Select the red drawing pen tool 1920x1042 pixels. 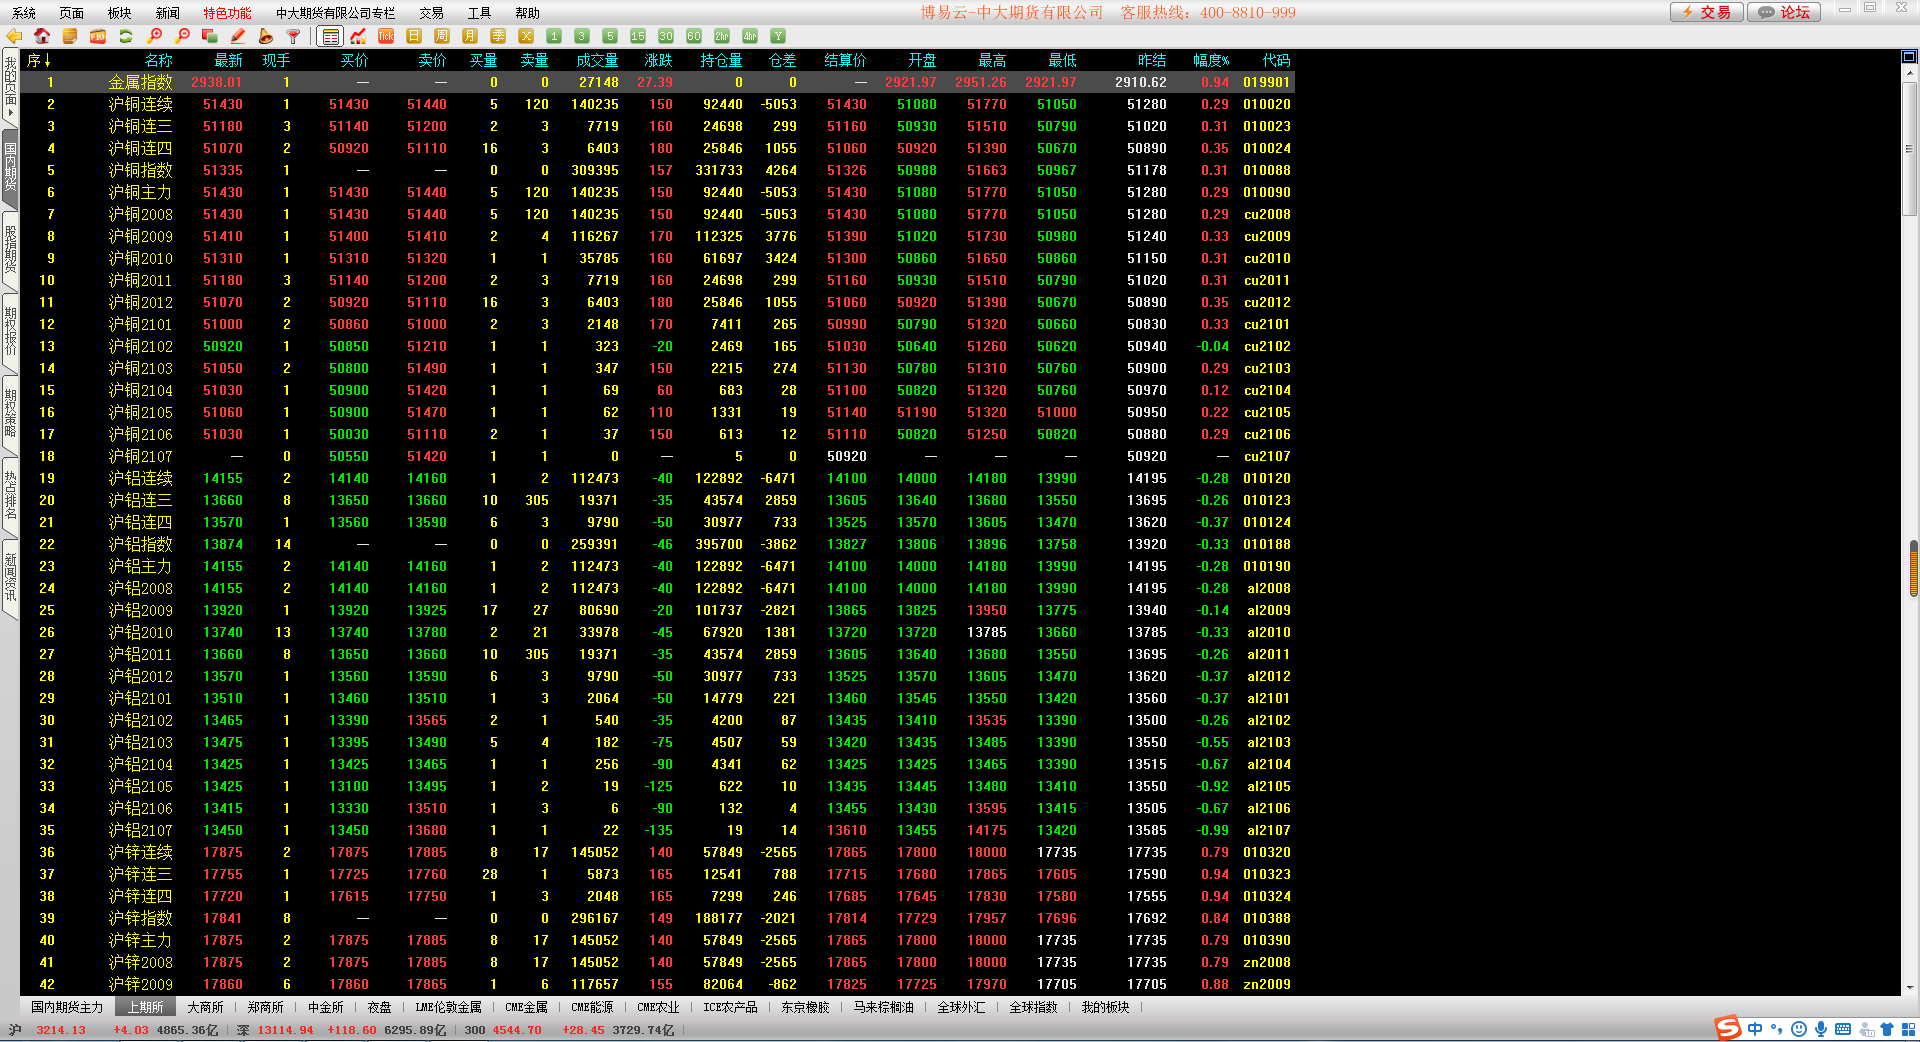[x=238, y=36]
